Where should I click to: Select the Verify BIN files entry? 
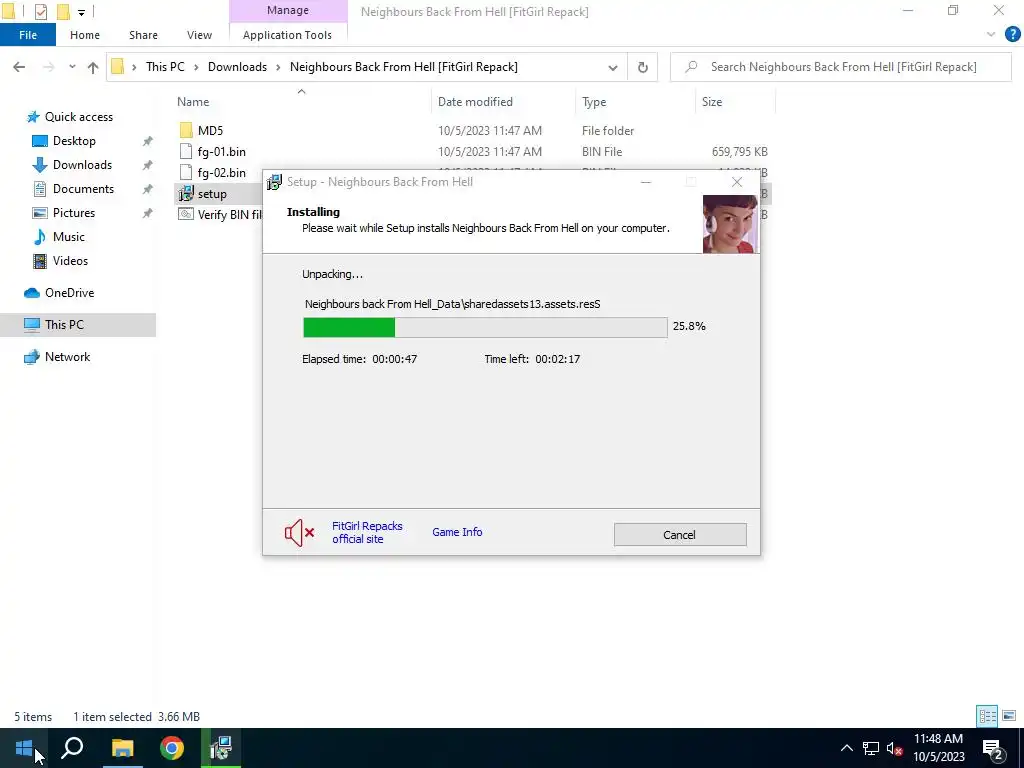(x=220, y=215)
